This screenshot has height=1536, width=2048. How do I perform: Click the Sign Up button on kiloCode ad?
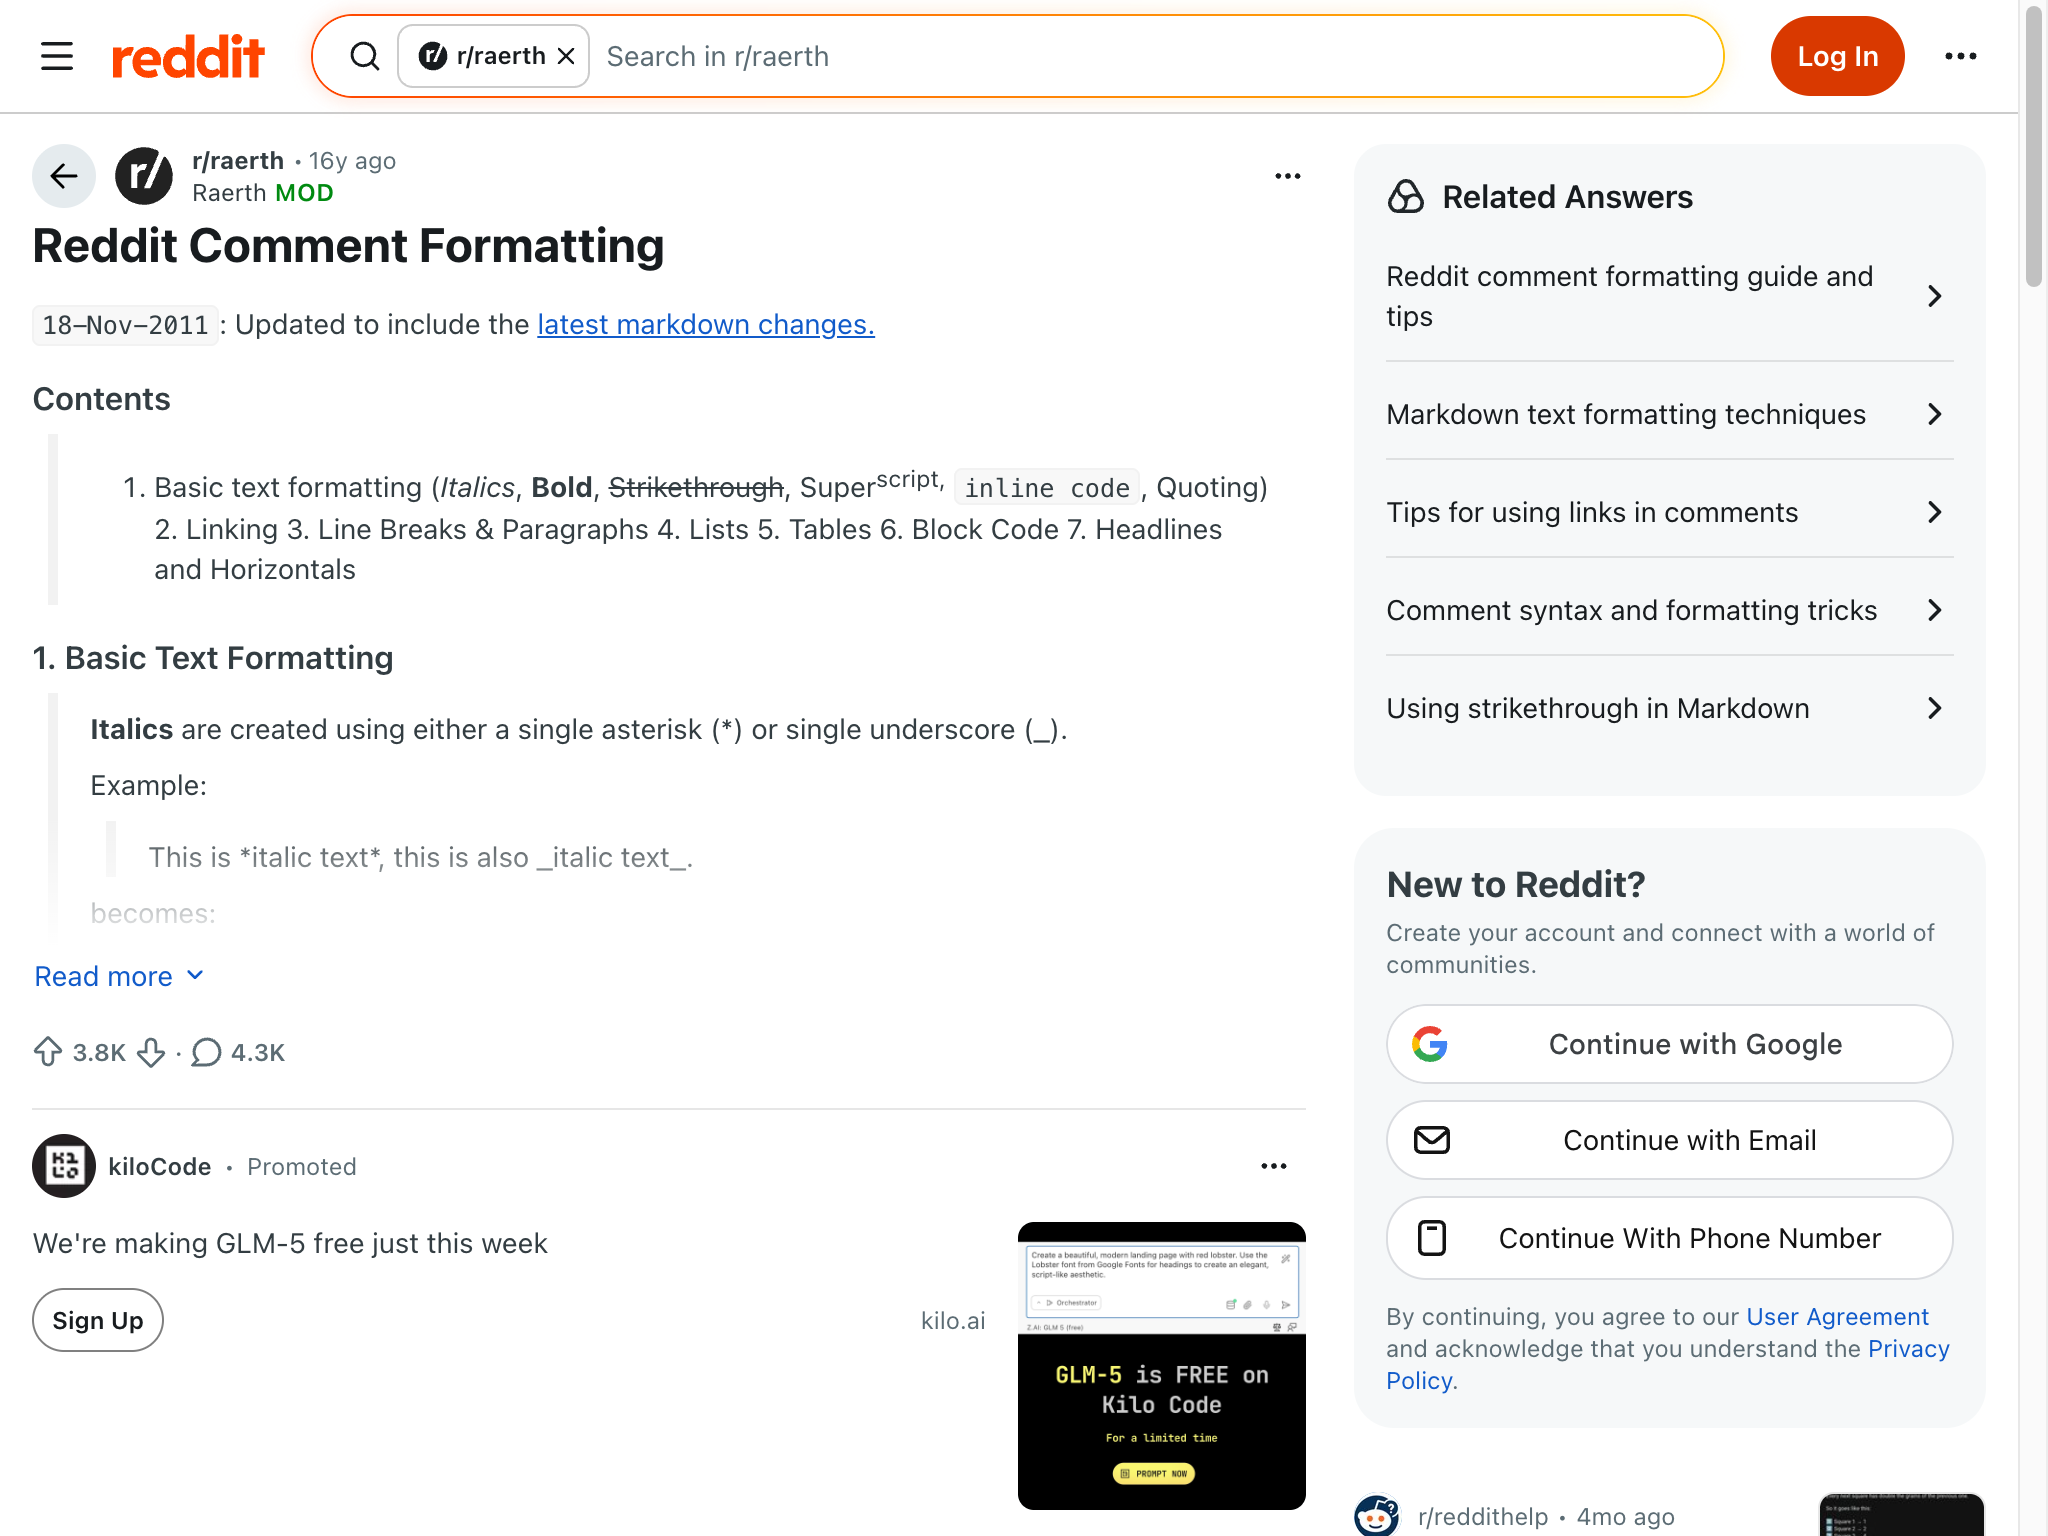coord(98,1320)
